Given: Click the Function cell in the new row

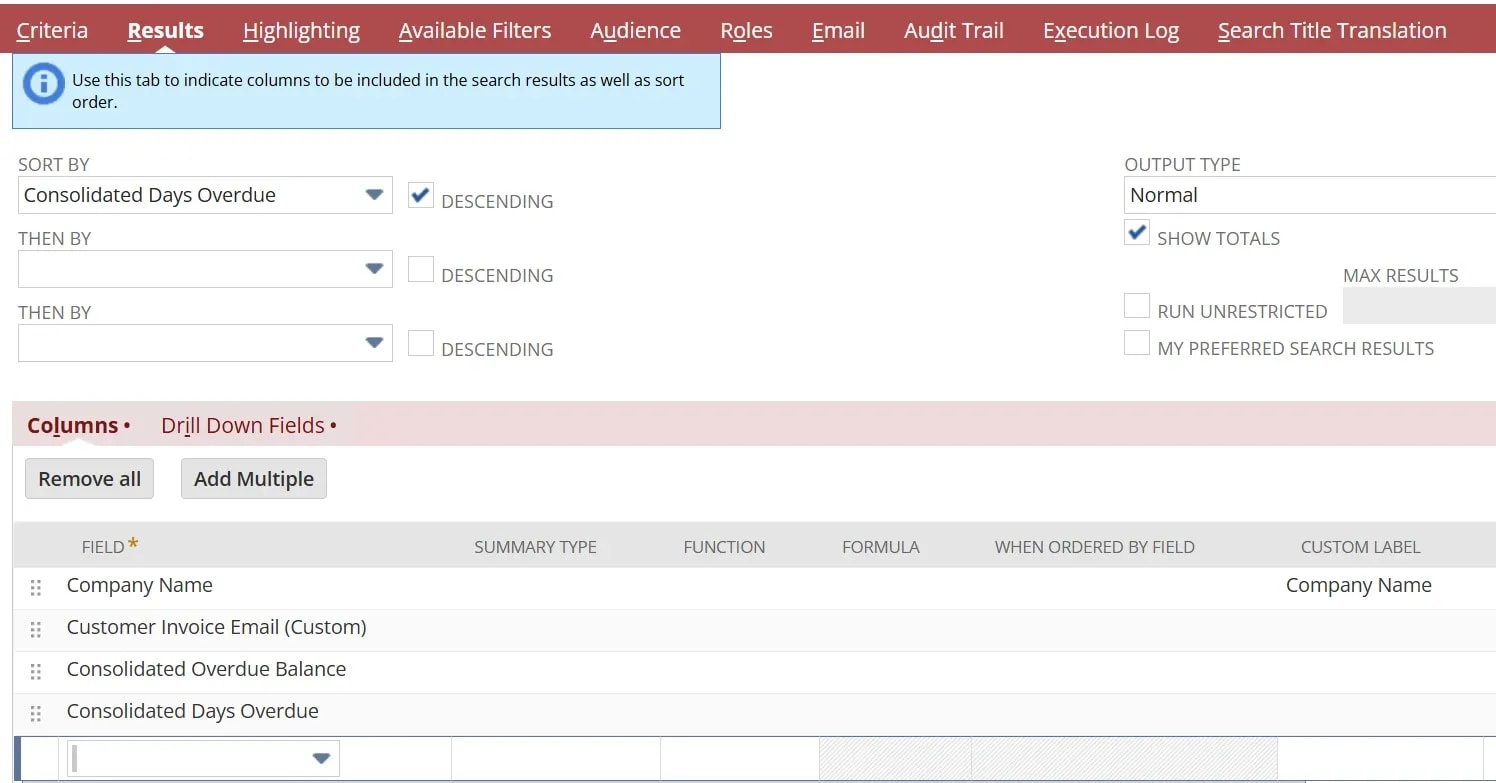Looking at the screenshot, I should 739,759.
